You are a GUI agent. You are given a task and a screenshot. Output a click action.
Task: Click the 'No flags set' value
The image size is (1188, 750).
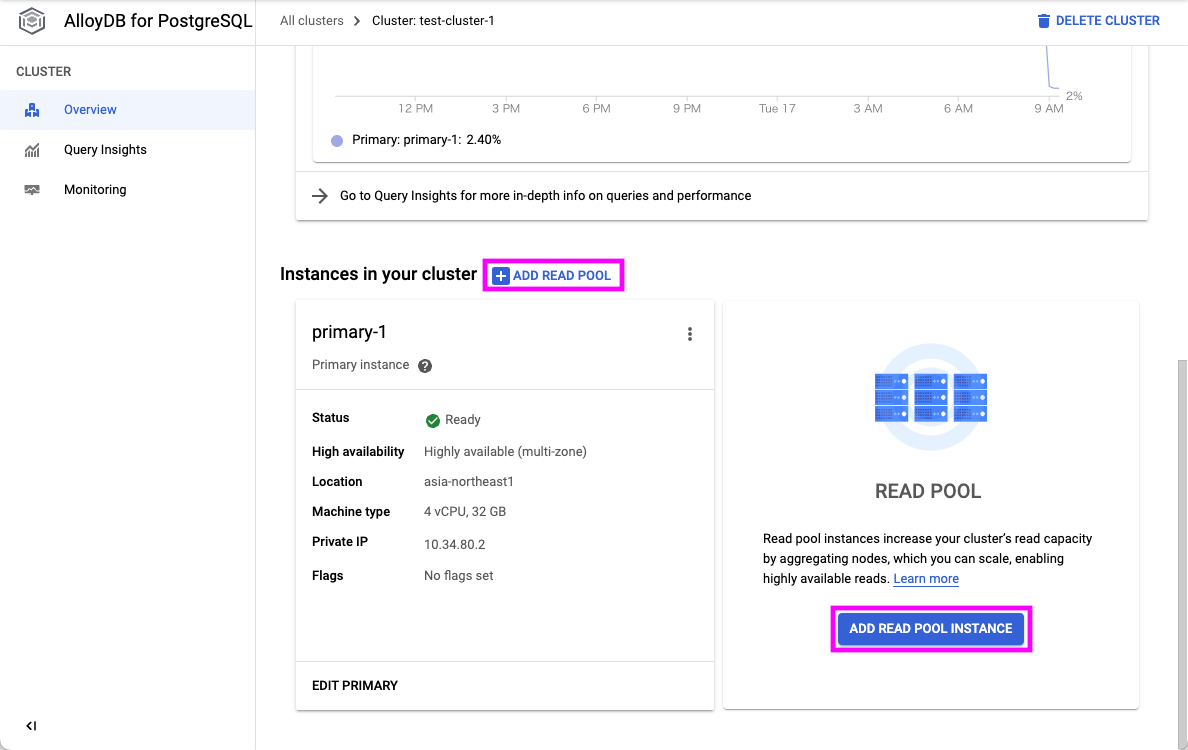(x=458, y=576)
